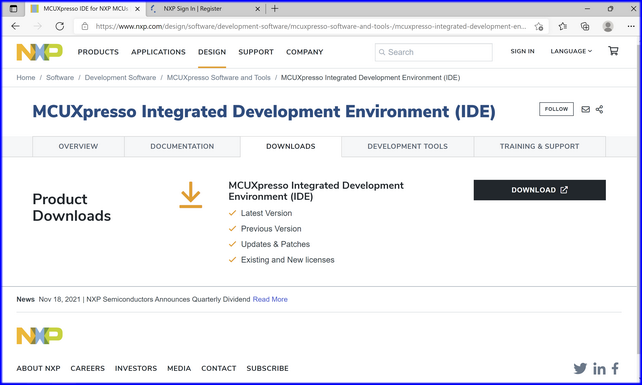Click the Home breadcrumb link
The image size is (642, 385).
(x=26, y=77)
